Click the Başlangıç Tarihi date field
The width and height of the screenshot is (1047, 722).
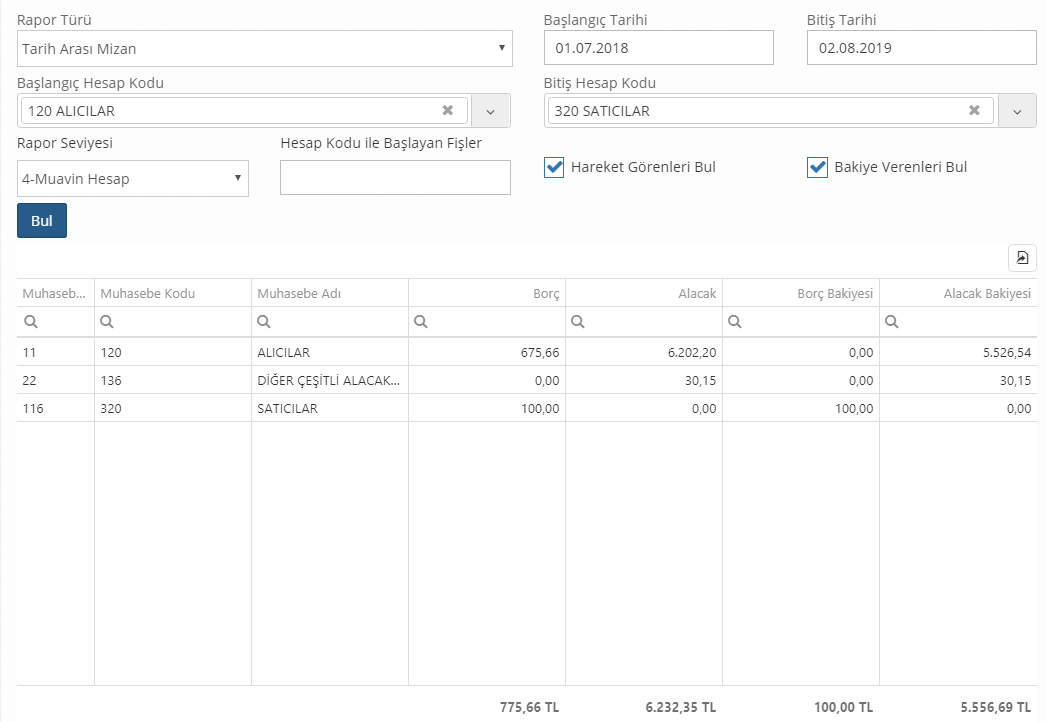pyautogui.click(x=658, y=47)
